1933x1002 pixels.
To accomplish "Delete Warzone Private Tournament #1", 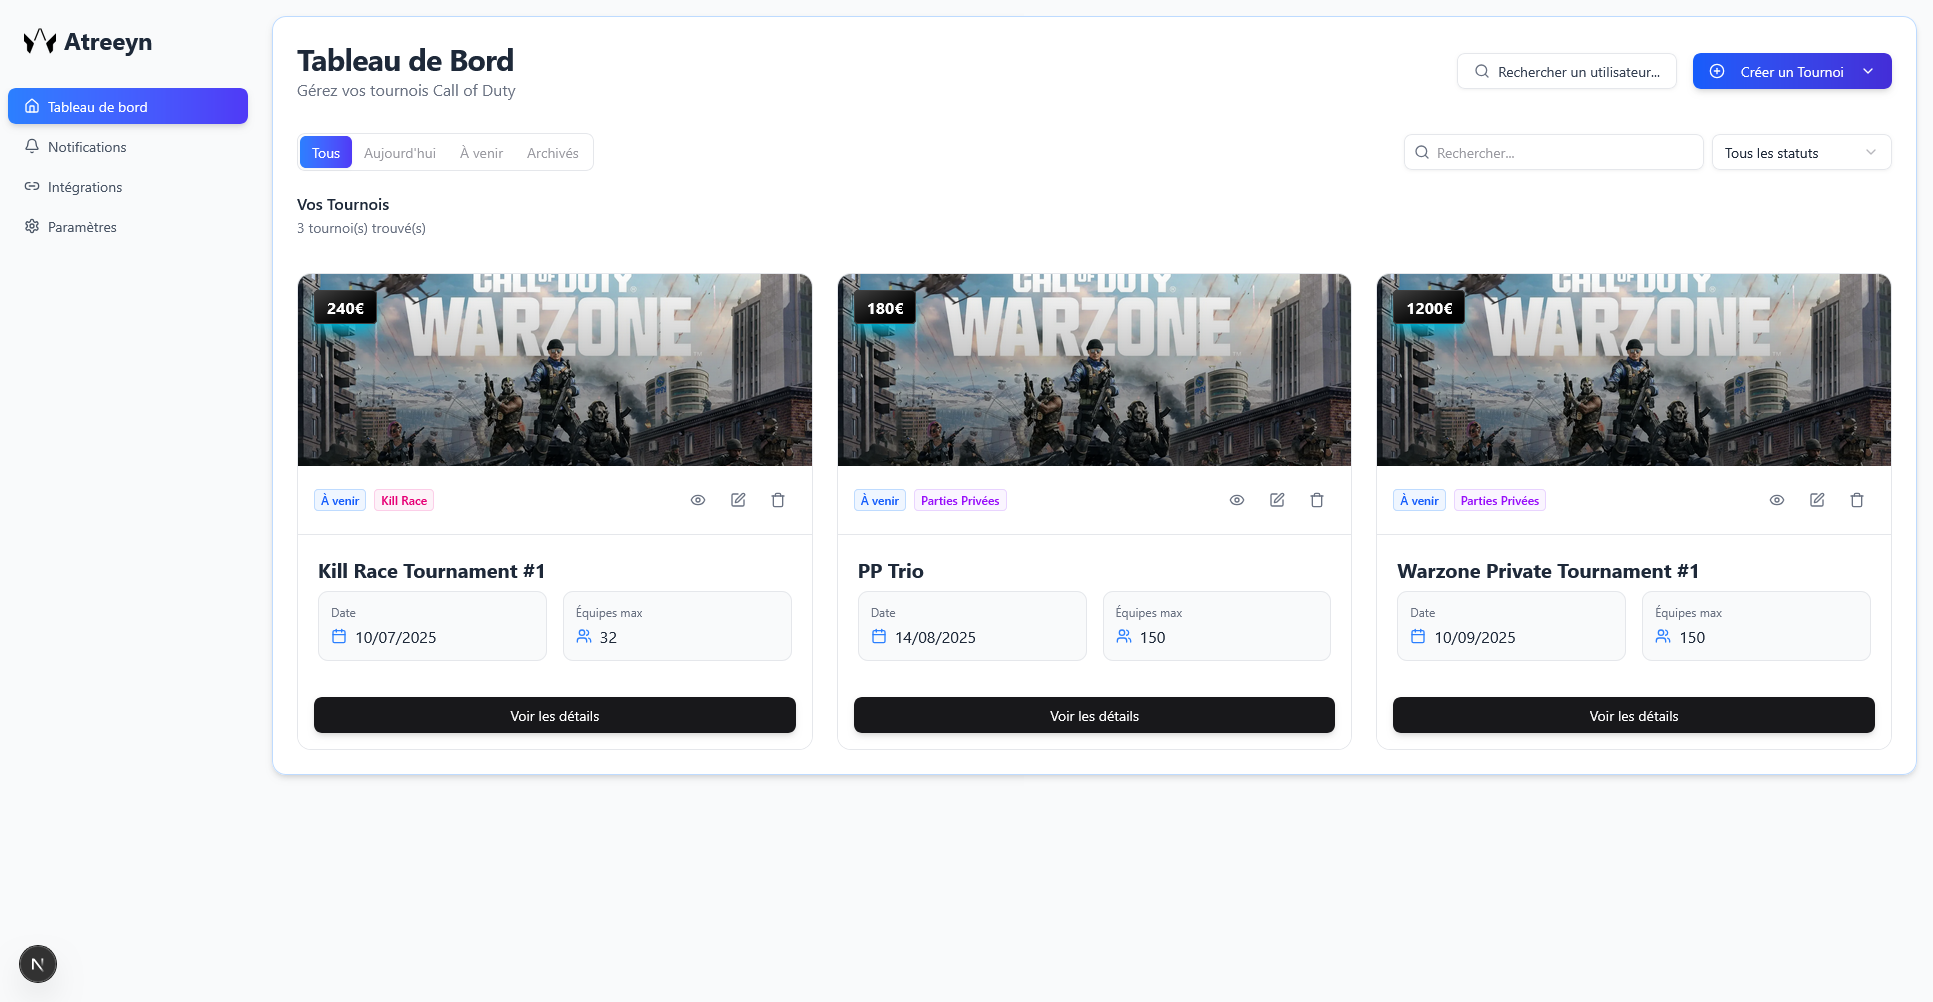I will 1857,500.
